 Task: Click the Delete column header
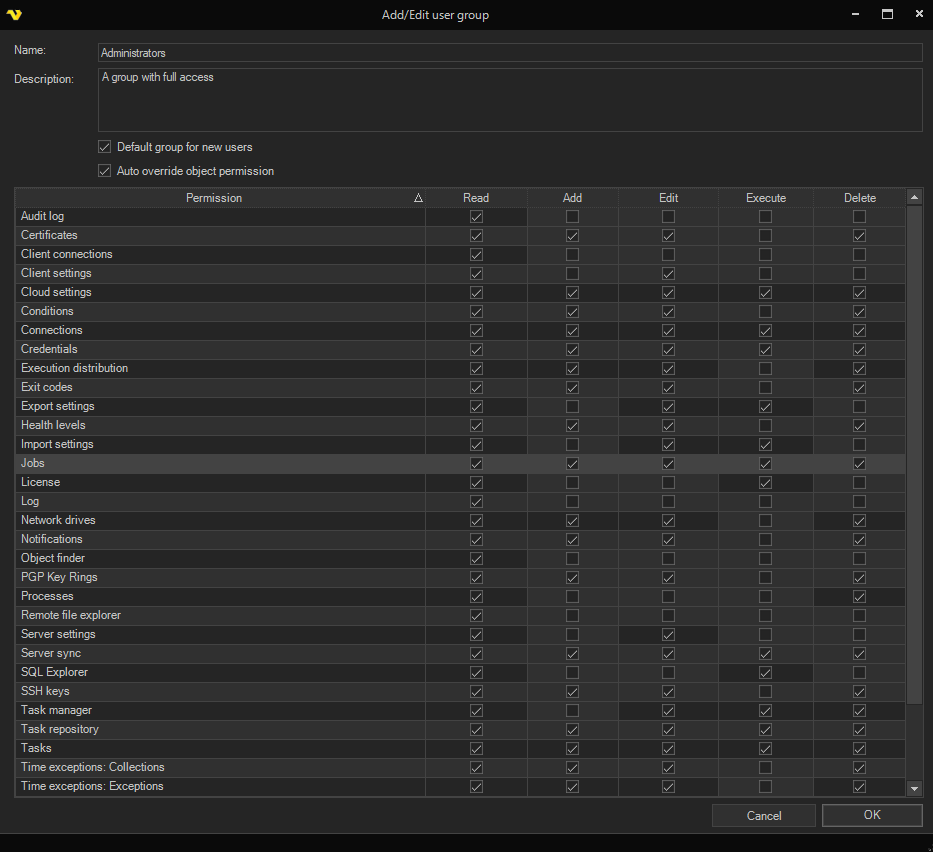pos(859,198)
